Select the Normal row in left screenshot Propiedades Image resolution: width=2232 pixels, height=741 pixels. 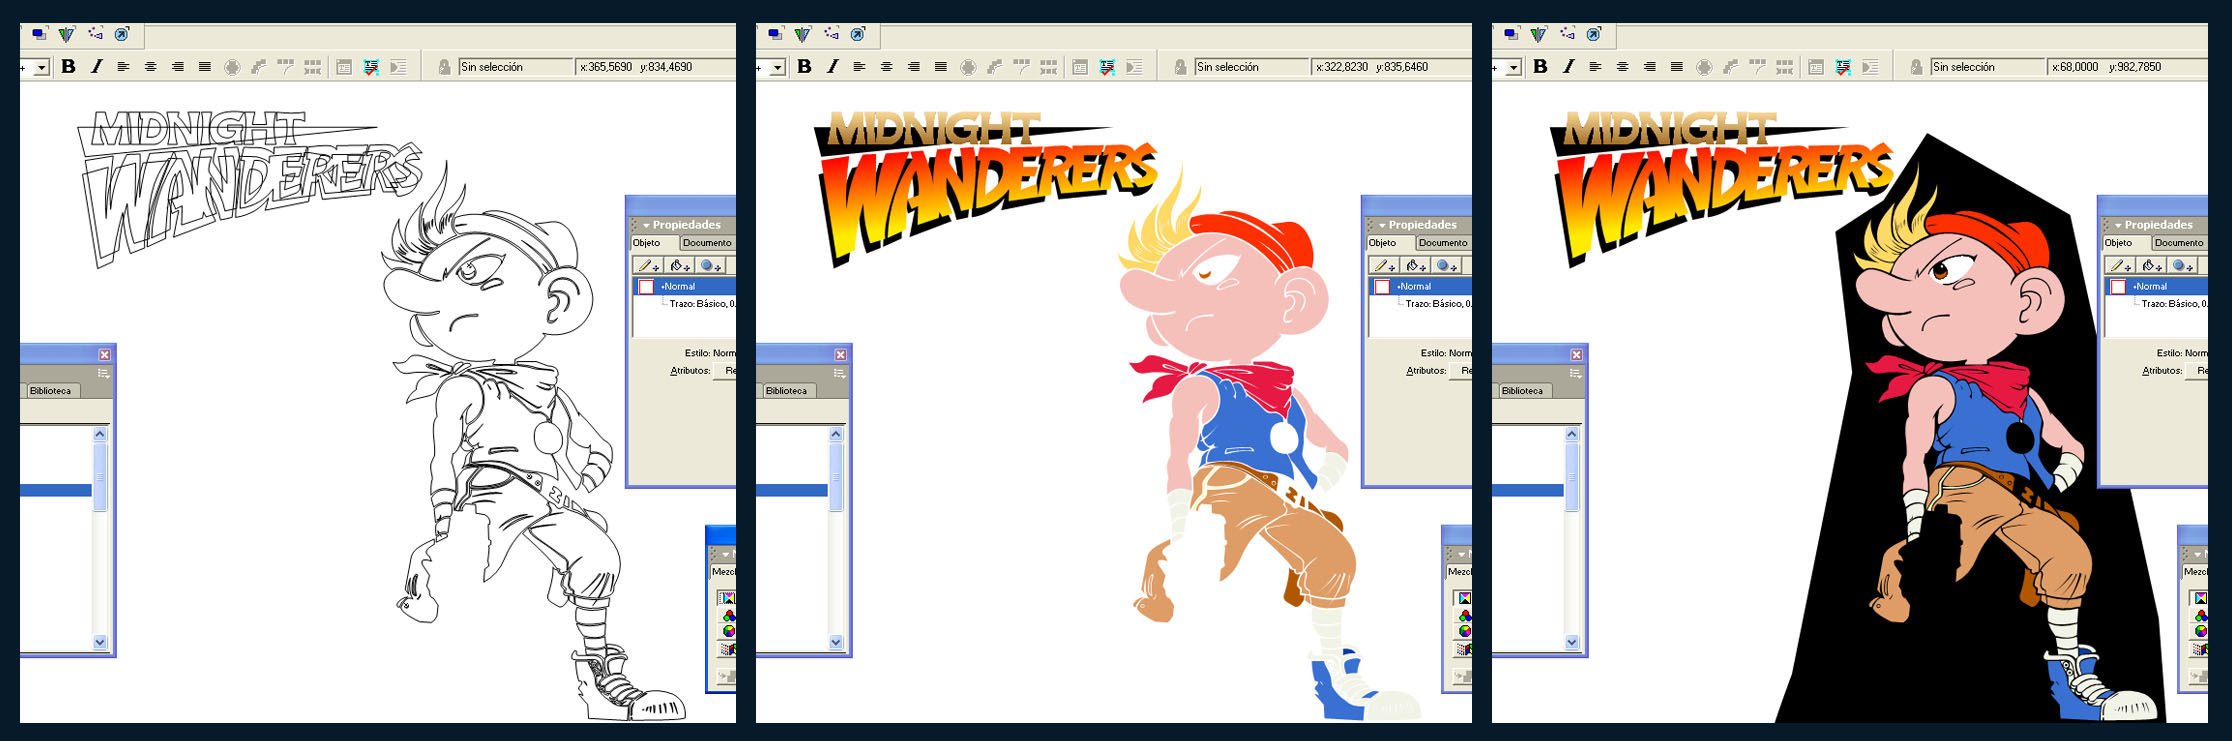click(685, 287)
